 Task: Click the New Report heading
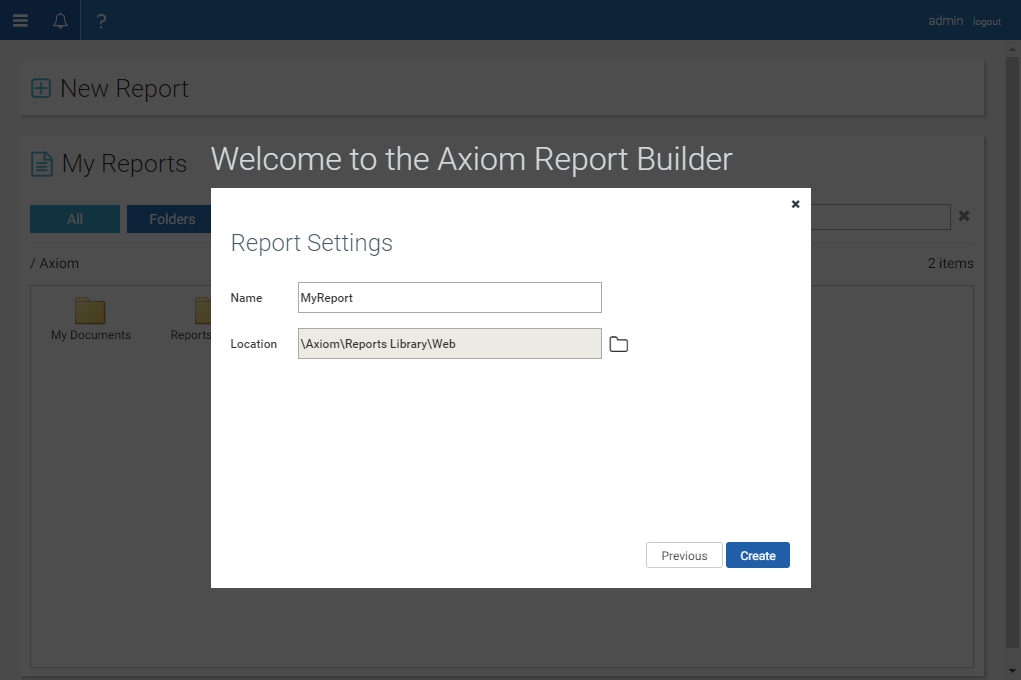pos(124,89)
